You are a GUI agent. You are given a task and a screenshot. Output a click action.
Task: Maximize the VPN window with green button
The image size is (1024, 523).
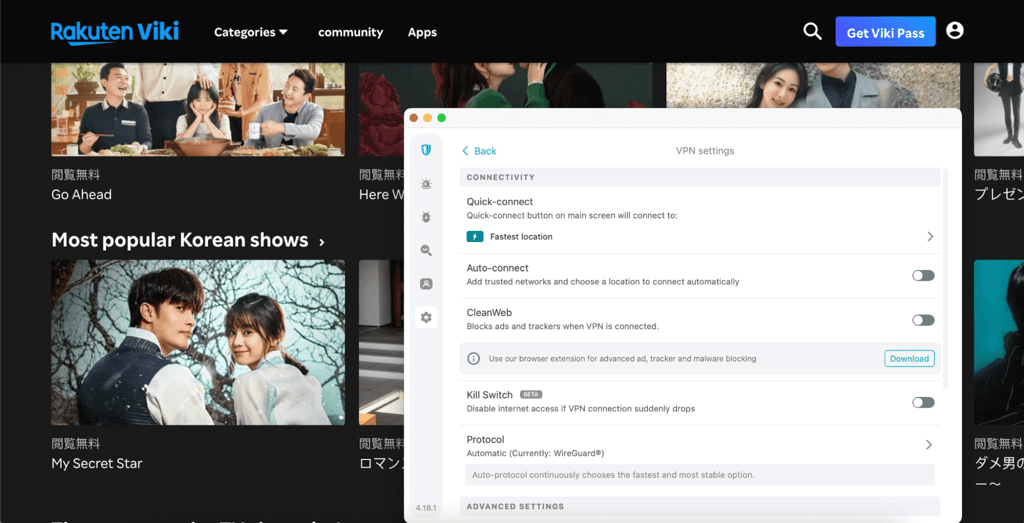(x=441, y=118)
